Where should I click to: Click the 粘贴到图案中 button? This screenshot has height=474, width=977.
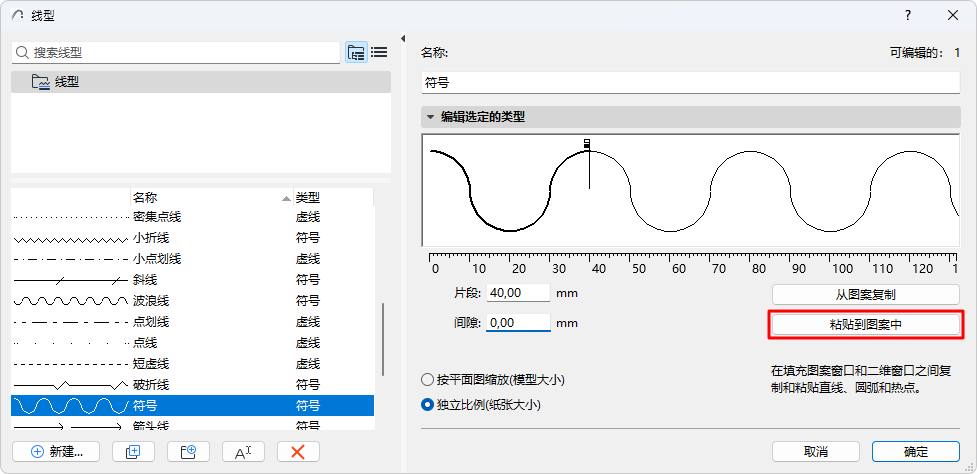865,325
